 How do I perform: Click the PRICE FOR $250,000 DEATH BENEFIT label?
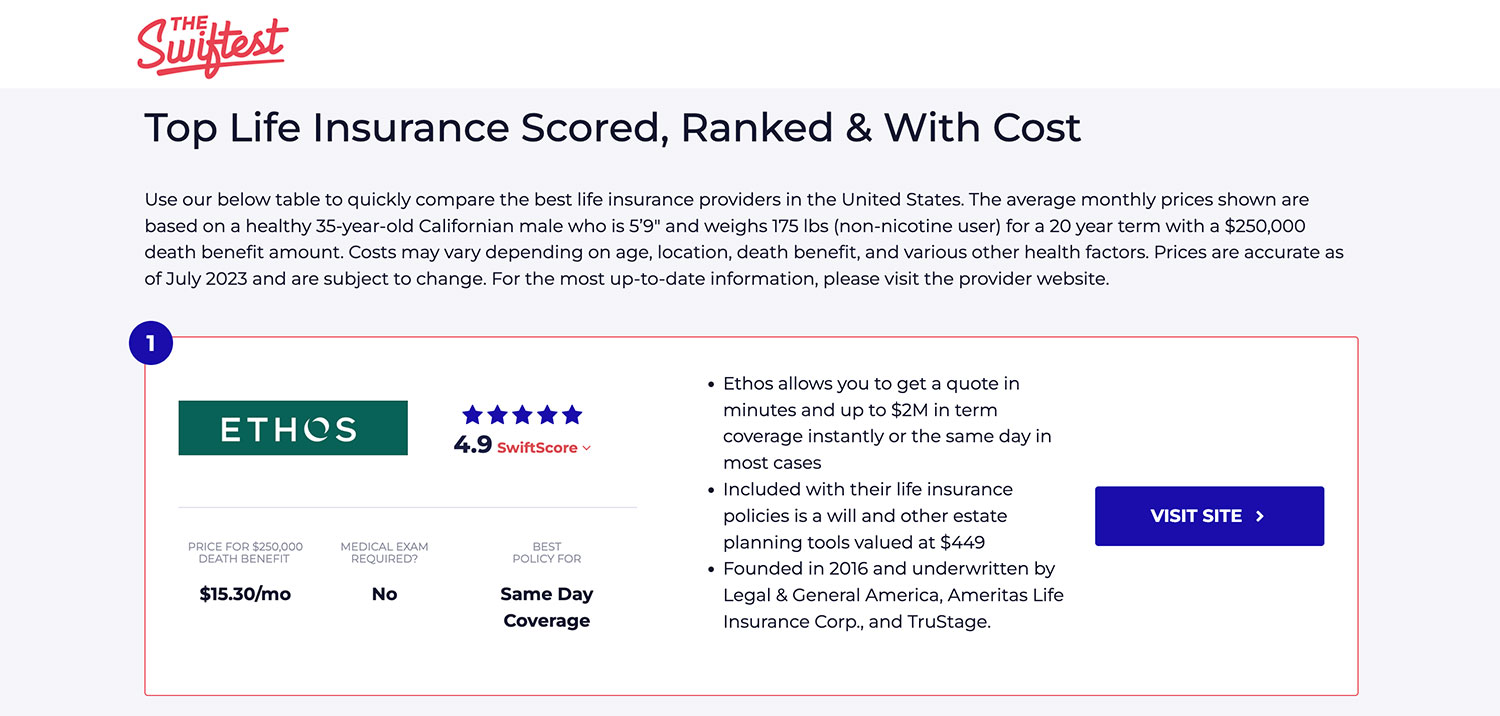tap(245, 553)
